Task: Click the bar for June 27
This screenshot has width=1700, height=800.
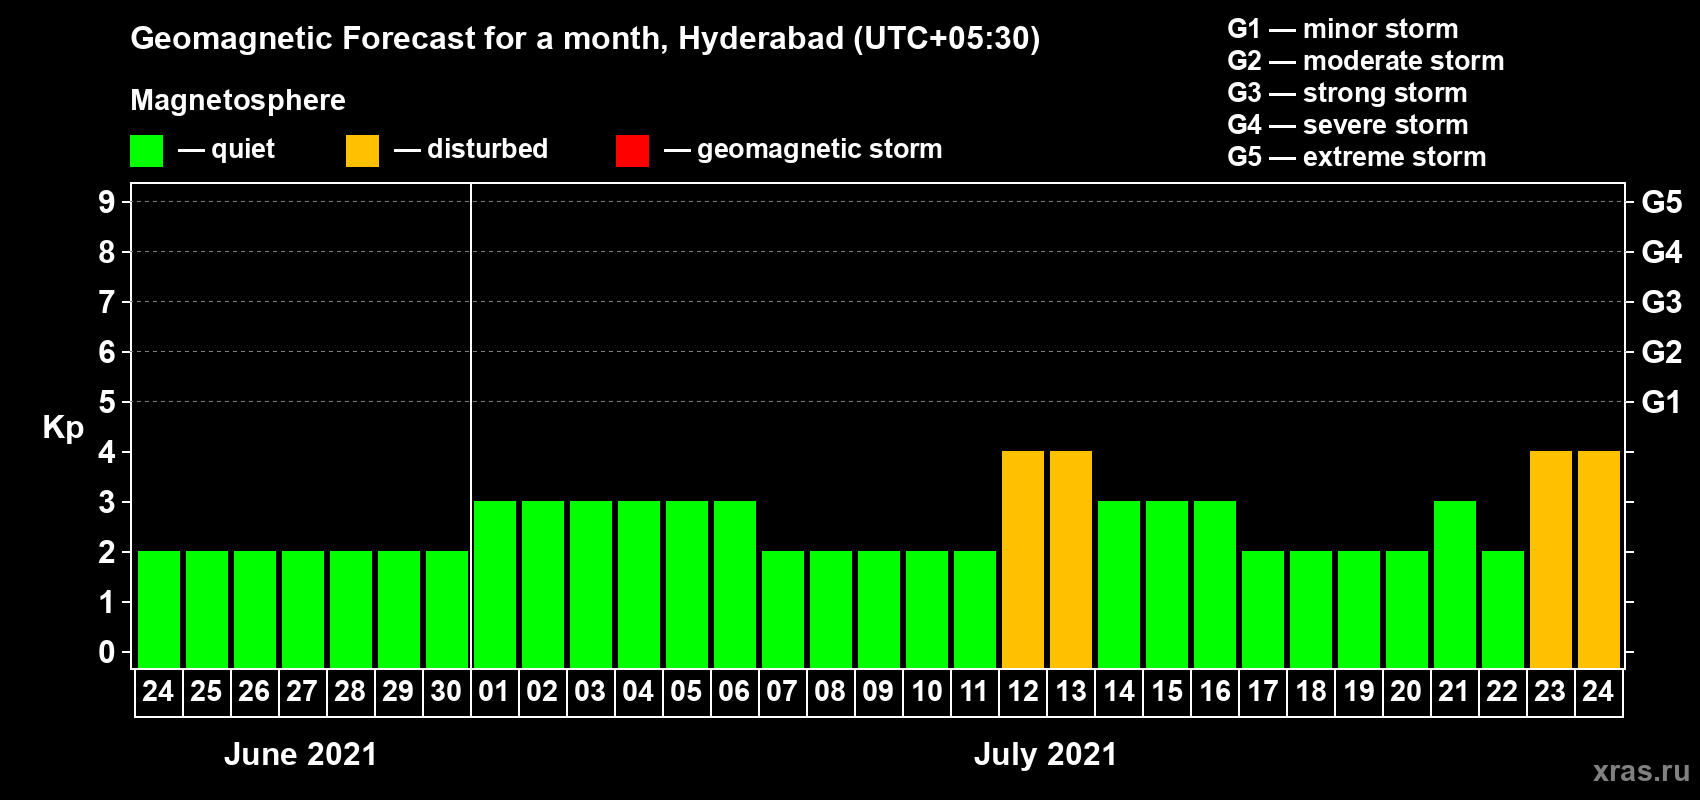Action: 303,609
